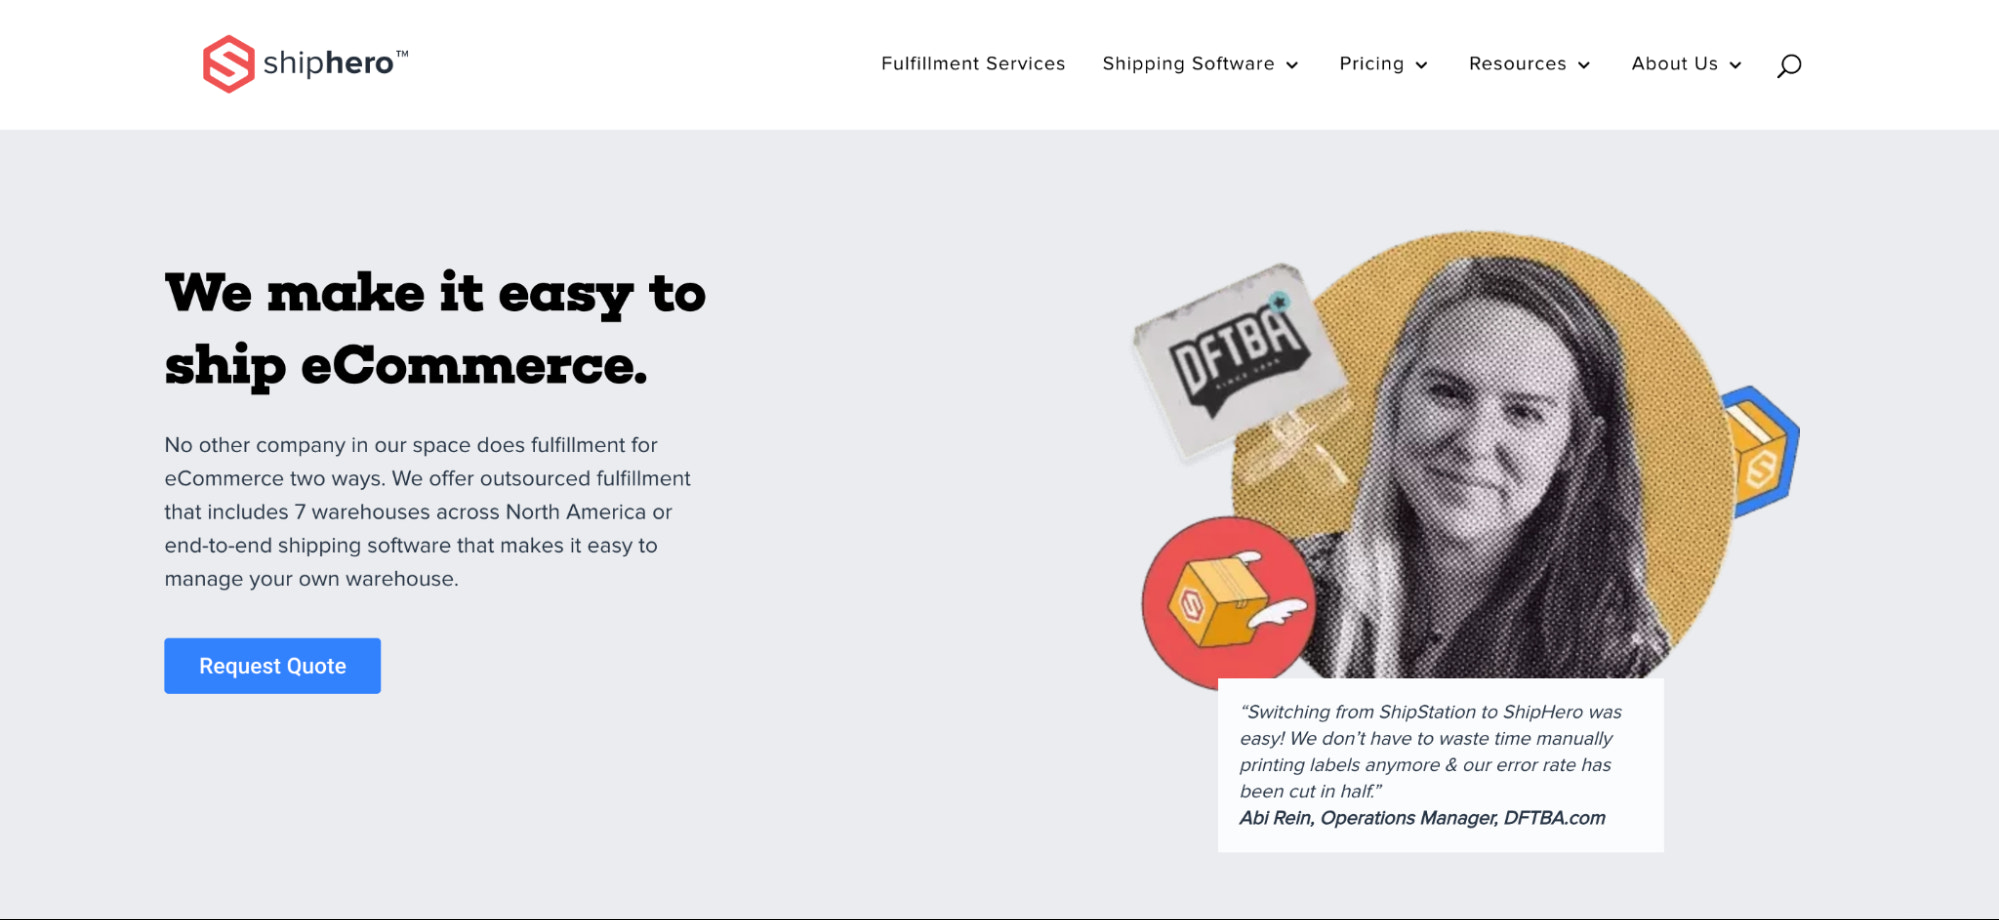
Task: Click the ShipStation testimonial quote box
Action: click(1440, 765)
